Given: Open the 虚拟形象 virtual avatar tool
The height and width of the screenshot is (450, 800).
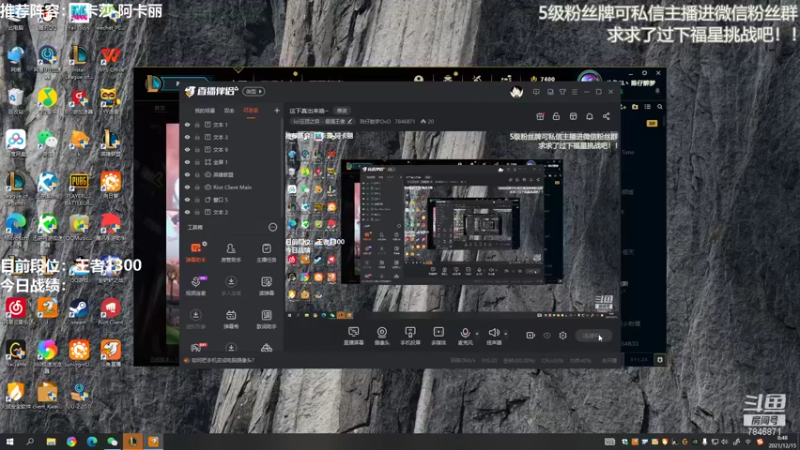Looking at the screenshot, I should (195, 319).
